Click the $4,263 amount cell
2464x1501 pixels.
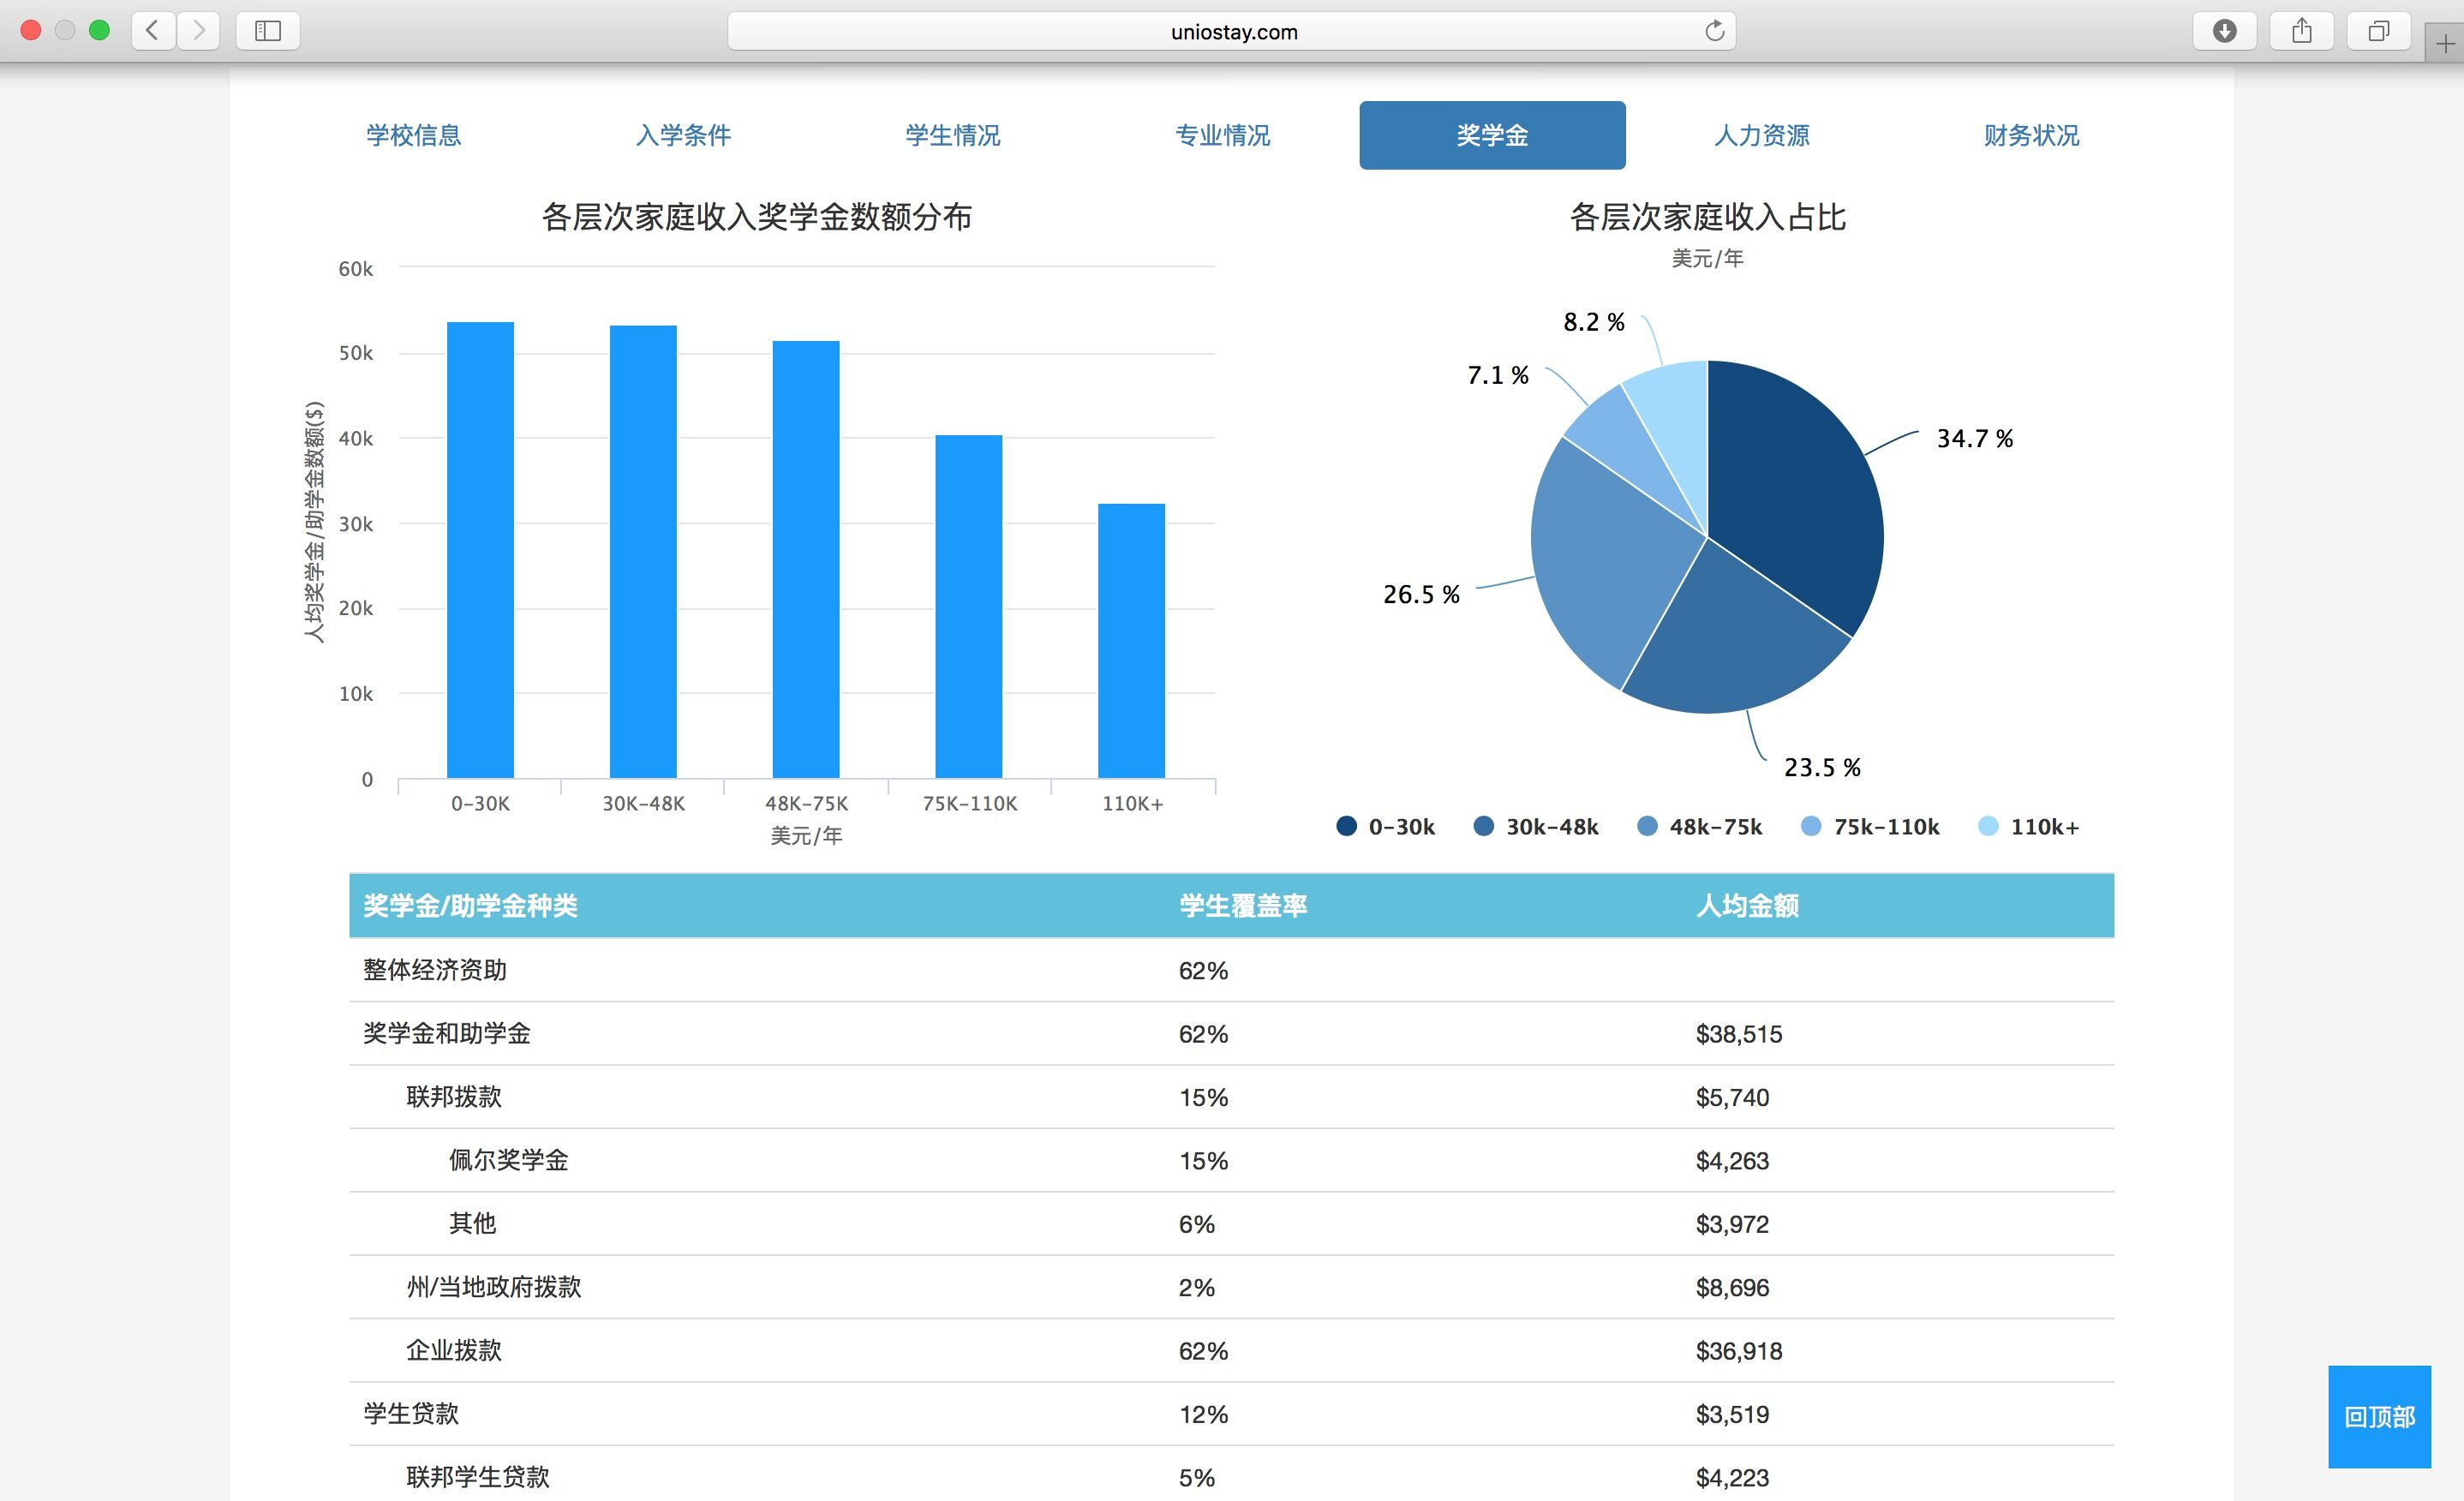point(1732,1161)
